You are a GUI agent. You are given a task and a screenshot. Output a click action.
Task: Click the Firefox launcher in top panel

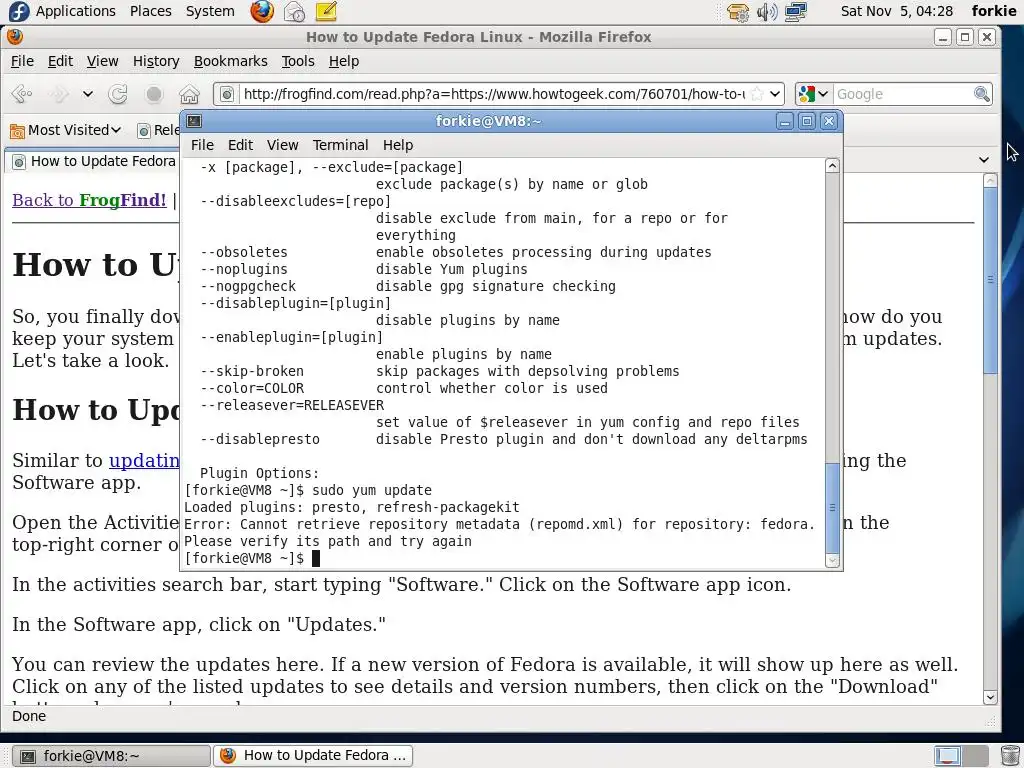pyautogui.click(x=262, y=11)
